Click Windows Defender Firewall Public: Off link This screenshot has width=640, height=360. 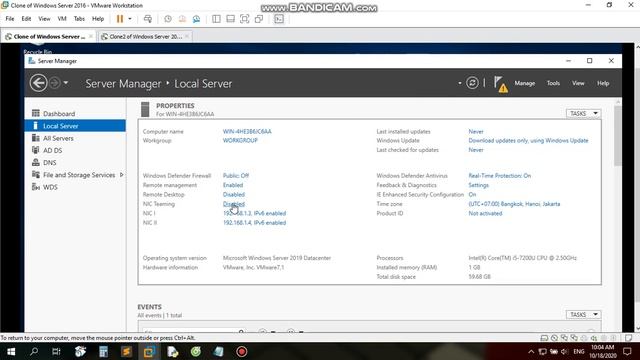pos(236,176)
